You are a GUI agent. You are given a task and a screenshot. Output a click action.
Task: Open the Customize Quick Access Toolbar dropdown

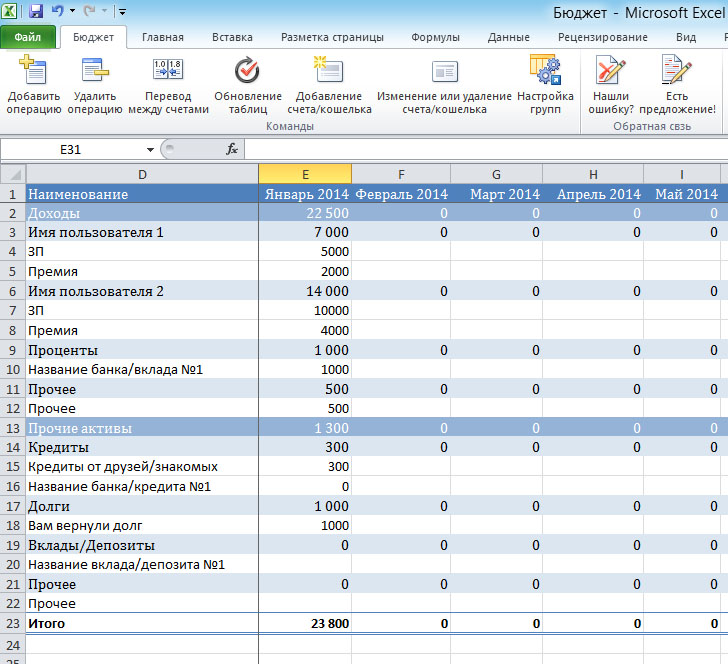122,13
